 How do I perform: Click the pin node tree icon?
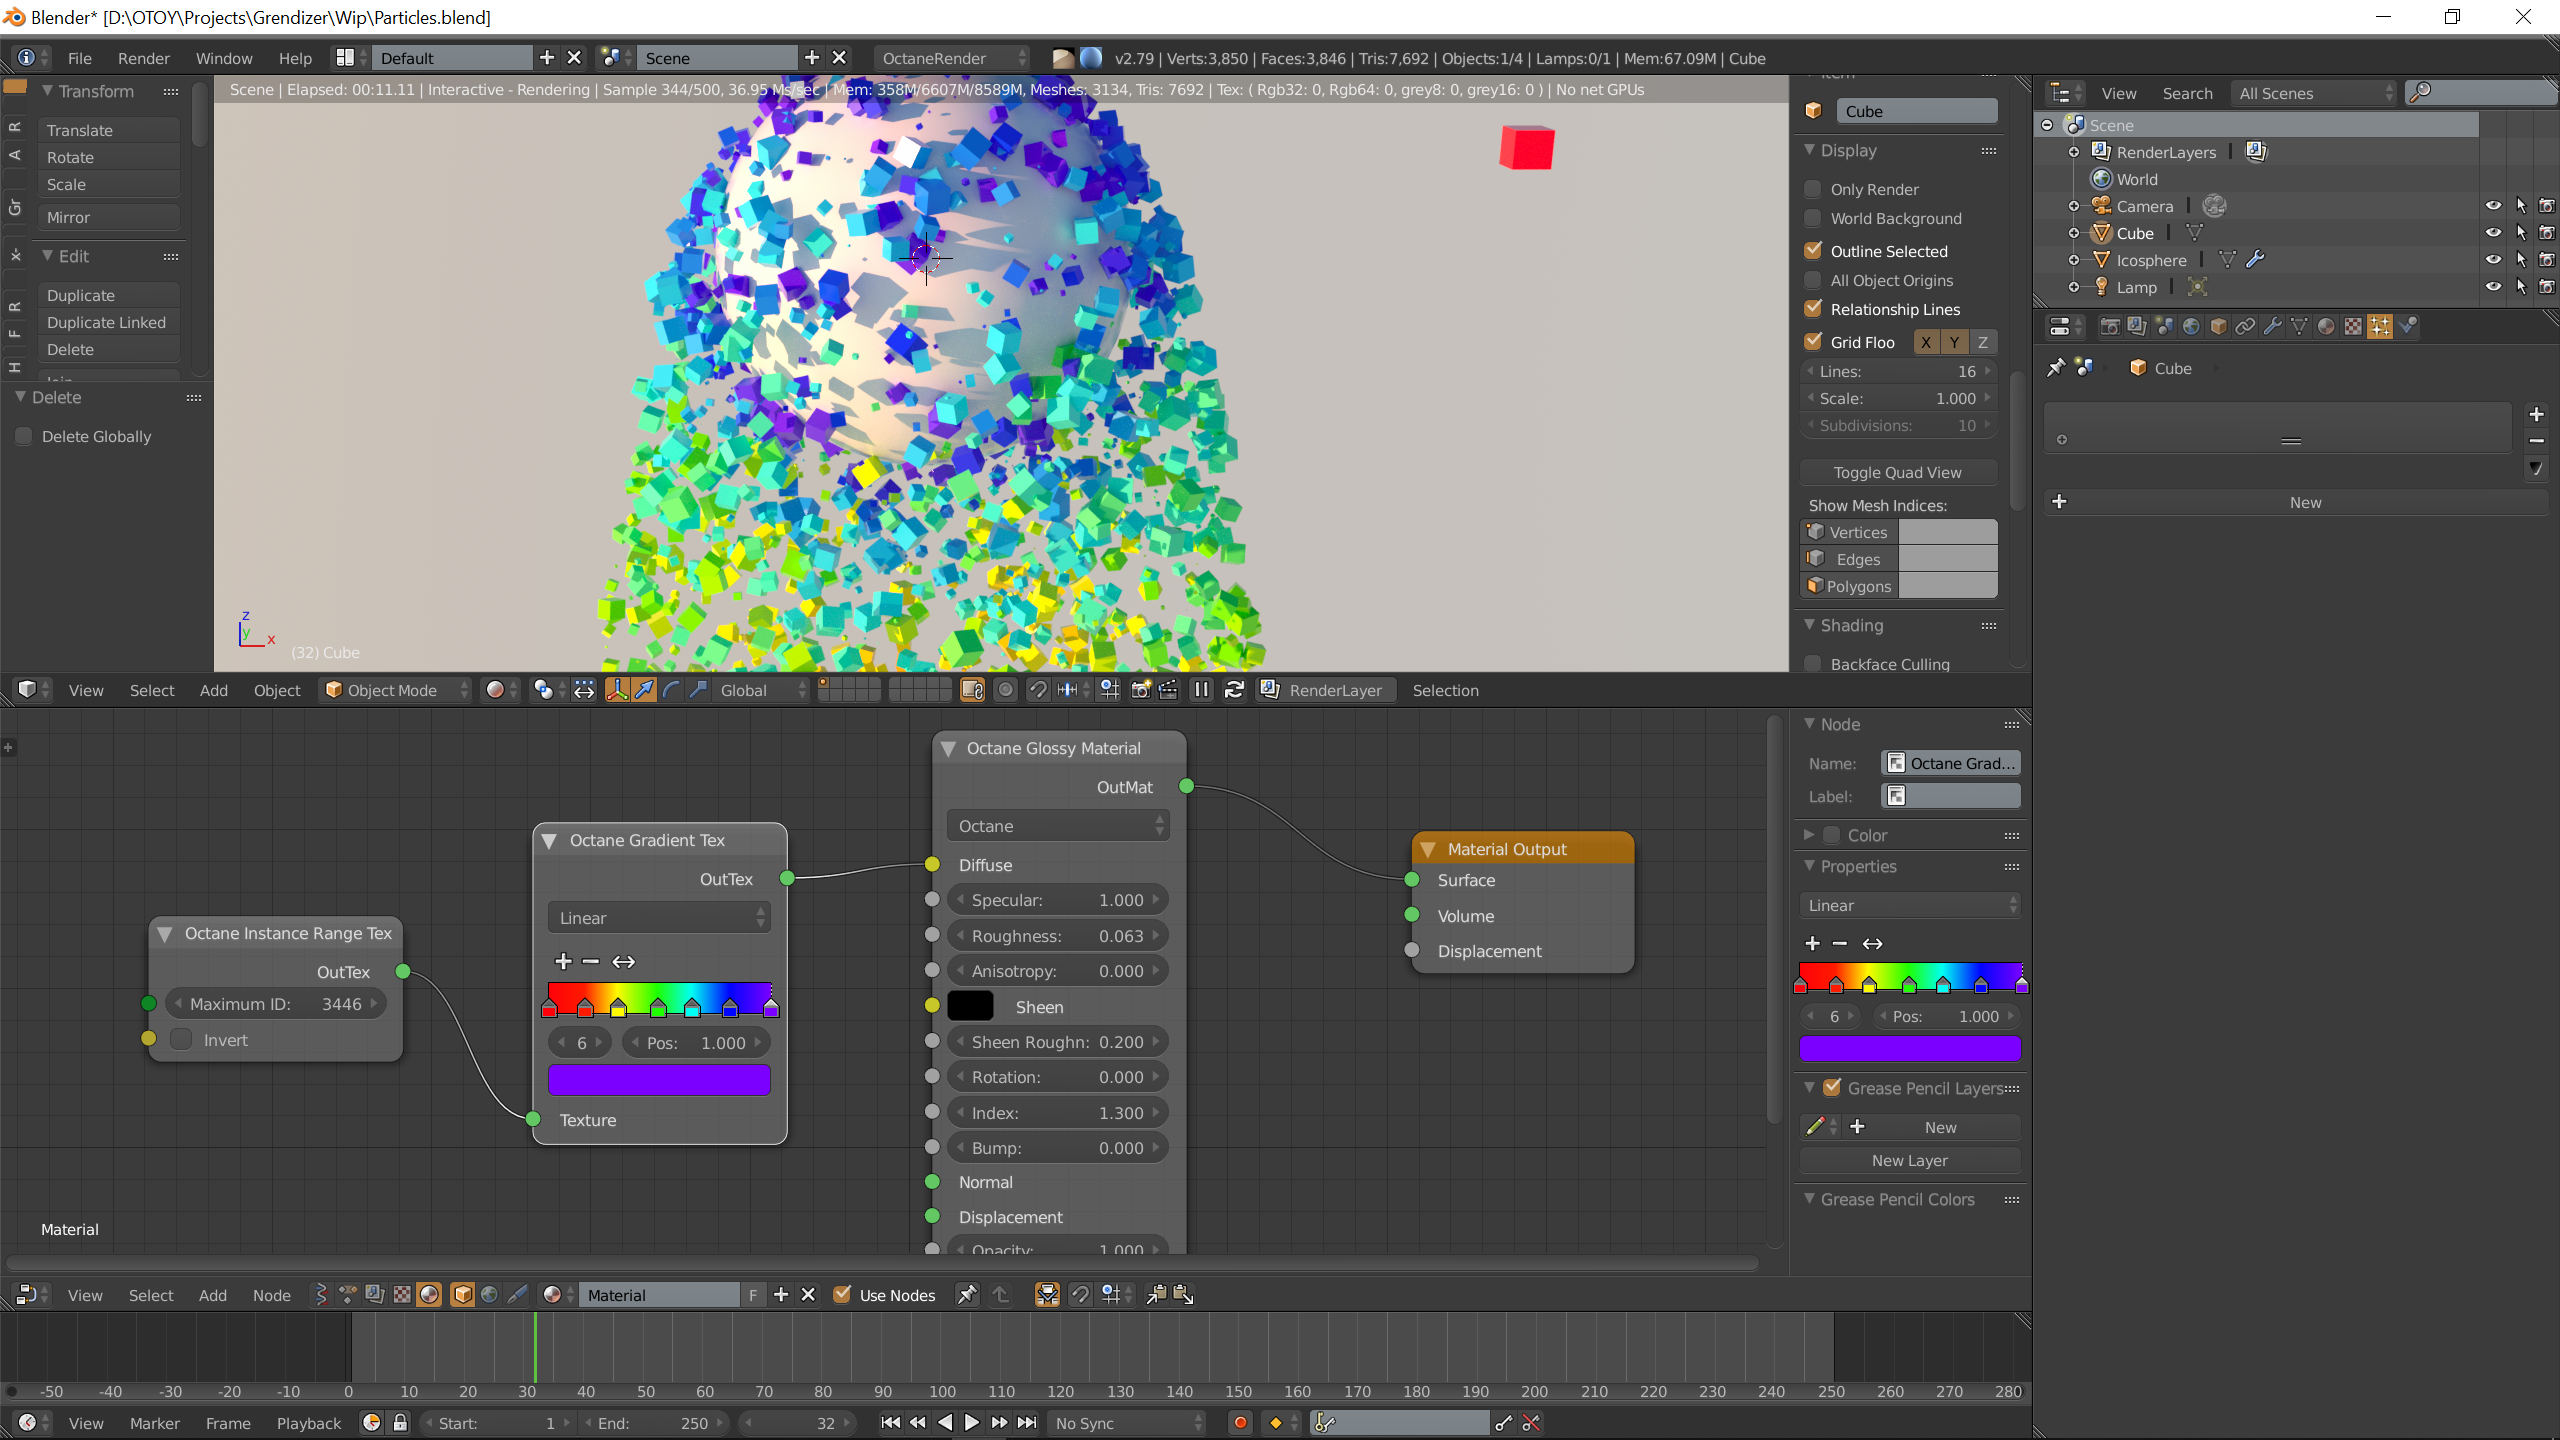966,1295
